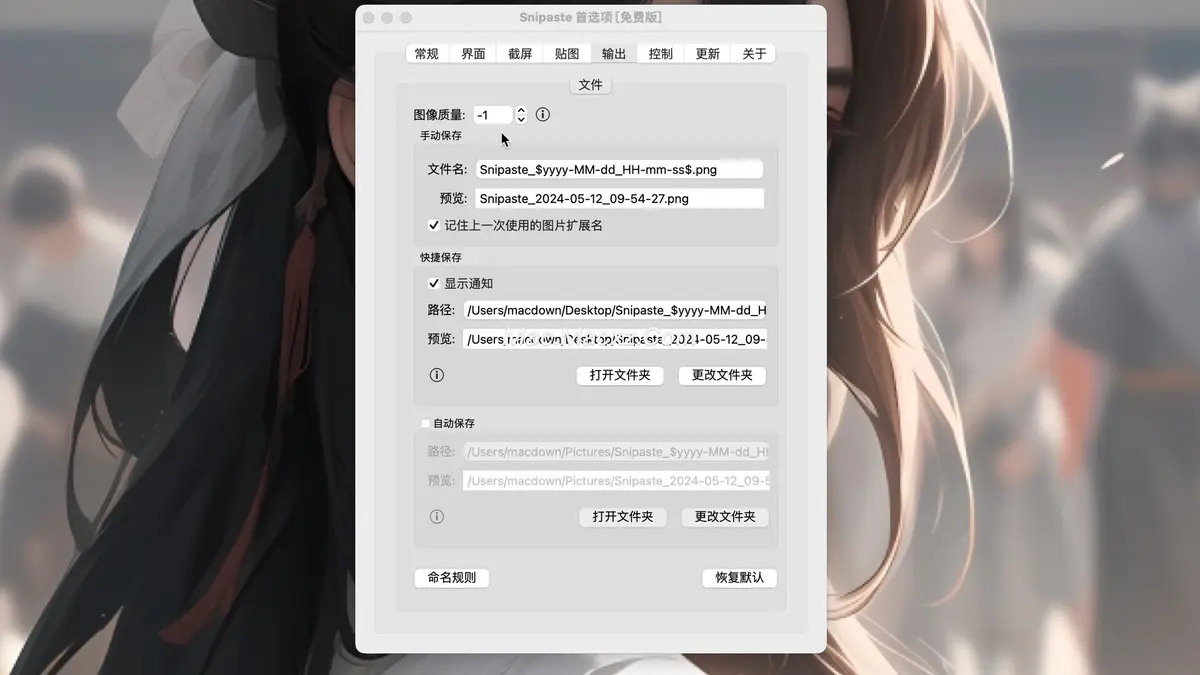Viewport: 1200px width, 675px height.
Task: Disable the 显示通知 checkbox
Action: click(433, 283)
